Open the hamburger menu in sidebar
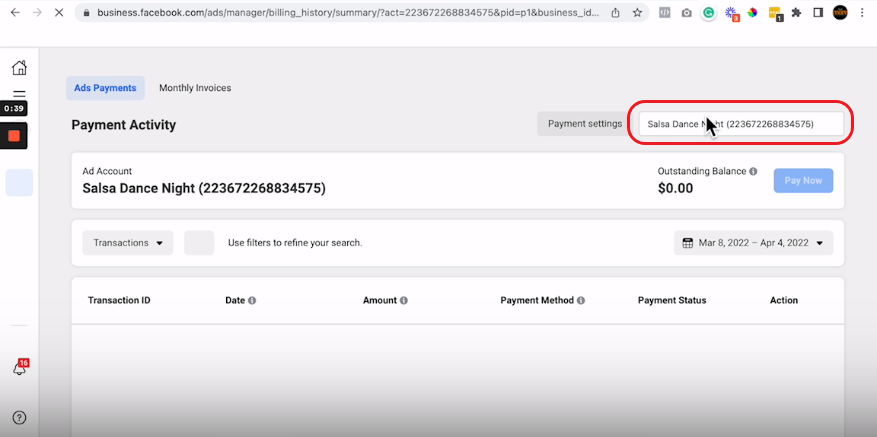The image size is (877, 437). point(19,94)
